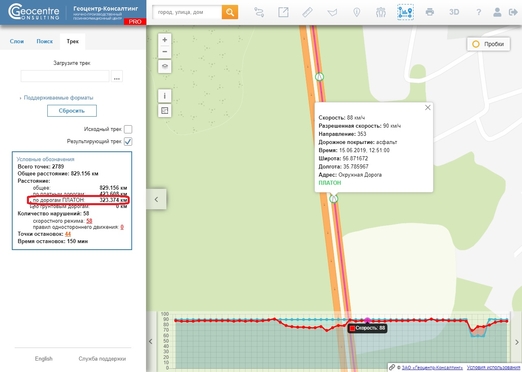Select the Трек tab
Screen dimensions: 522x372
tap(72, 41)
